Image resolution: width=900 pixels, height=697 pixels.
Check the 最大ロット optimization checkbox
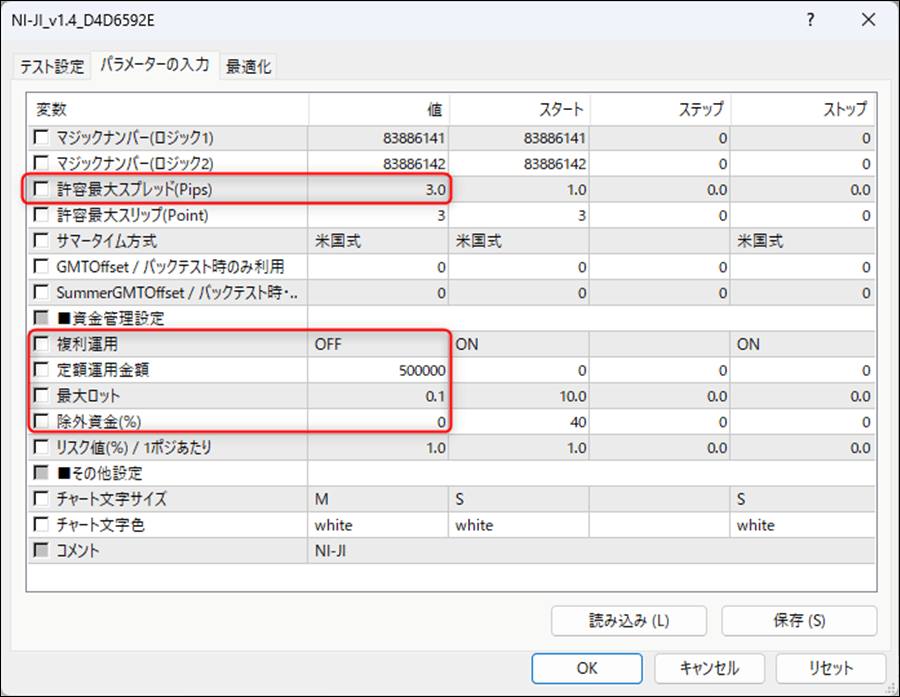[42, 396]
